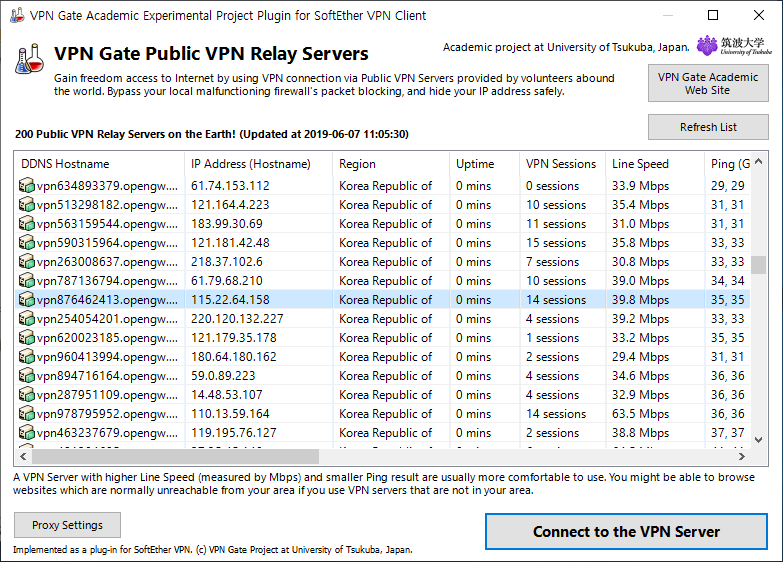The image size is (783, 562).
Task: Sort by Uptime column header
Action: pos(484,164)
